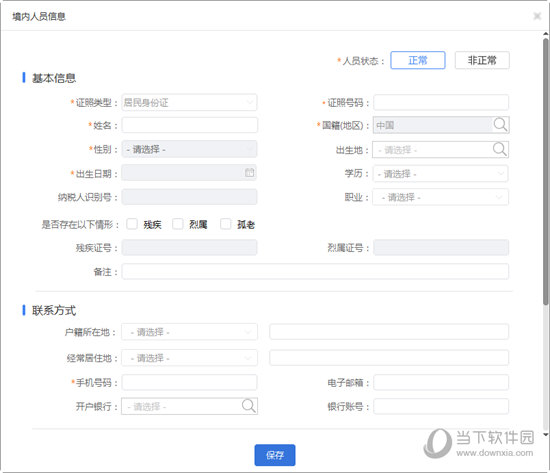Screen dimensions: 550x473
Task: Open the 性别 dropdown
Action: click(x=189, y=149)
